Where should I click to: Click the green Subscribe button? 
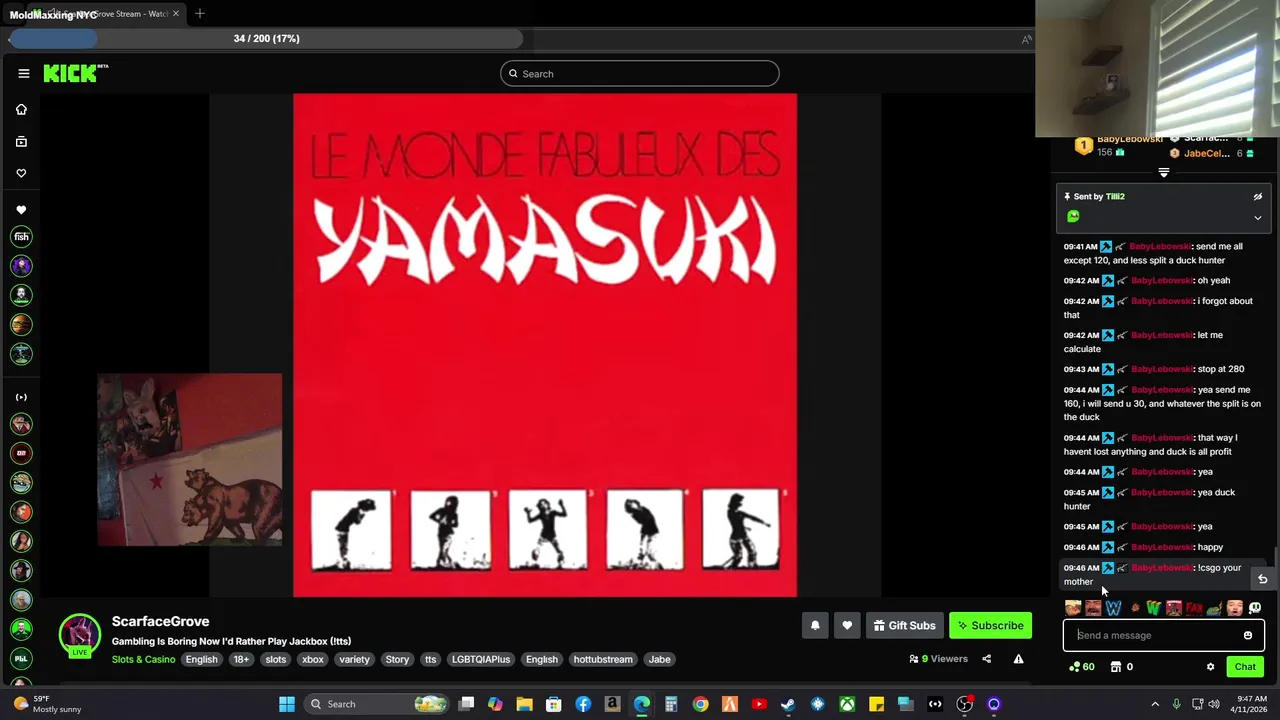point(990,626)
